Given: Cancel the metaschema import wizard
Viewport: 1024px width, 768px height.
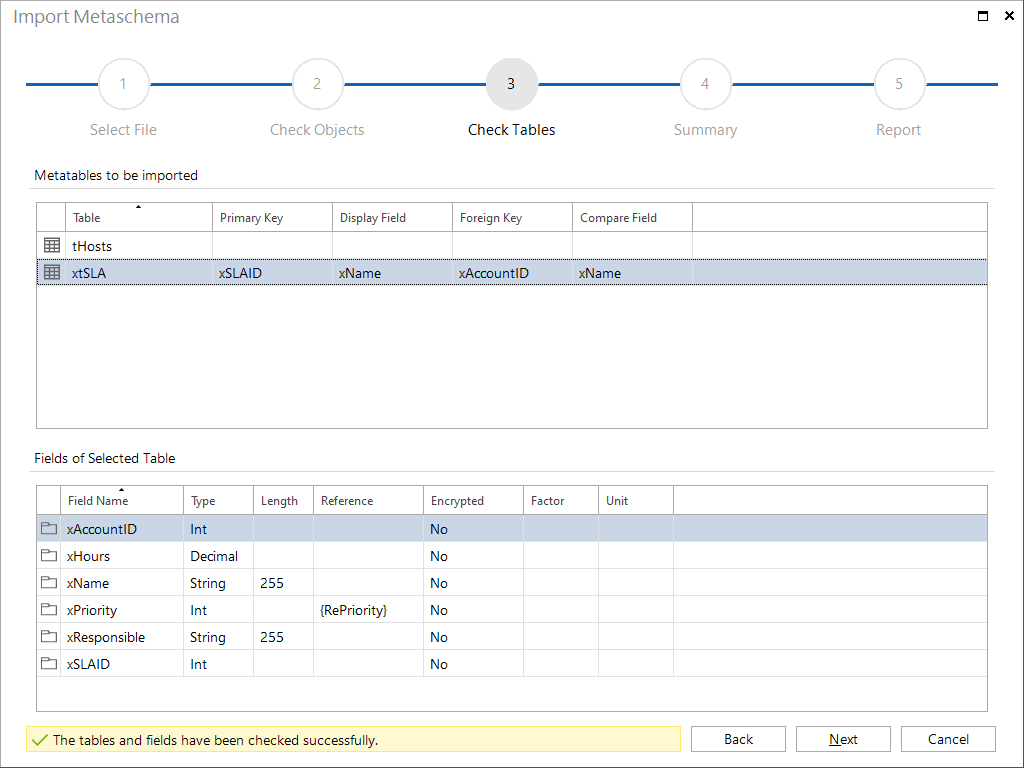Looking at the screenshot, I should [948, 739].
